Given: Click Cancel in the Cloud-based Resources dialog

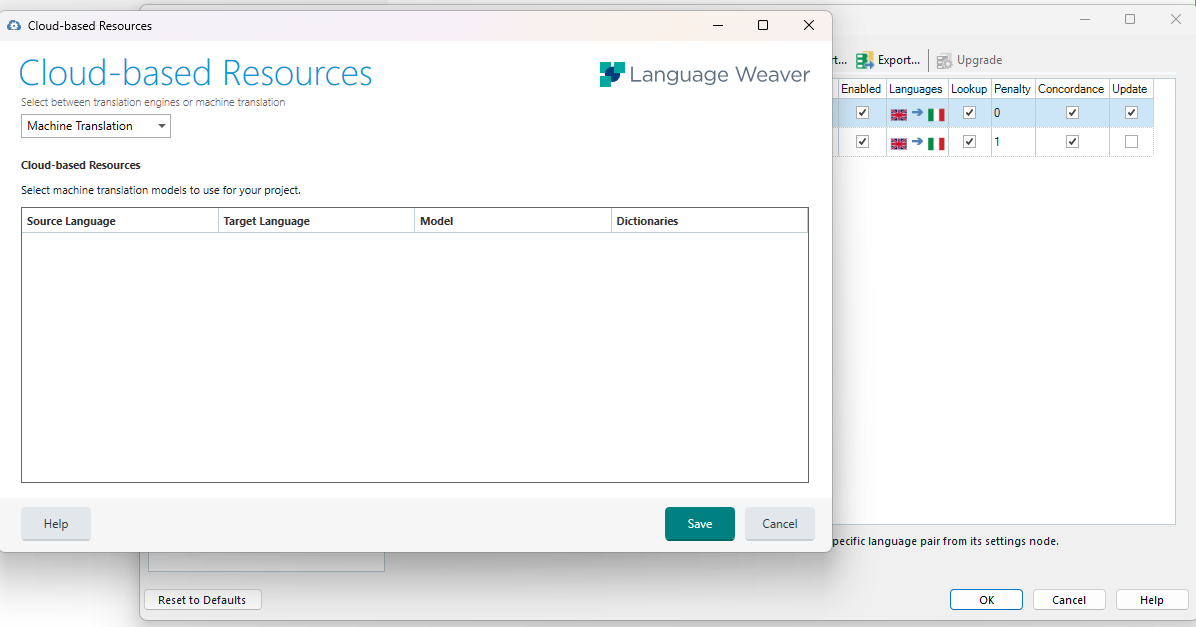Looking at the screenshot, I should click(779, 523).
